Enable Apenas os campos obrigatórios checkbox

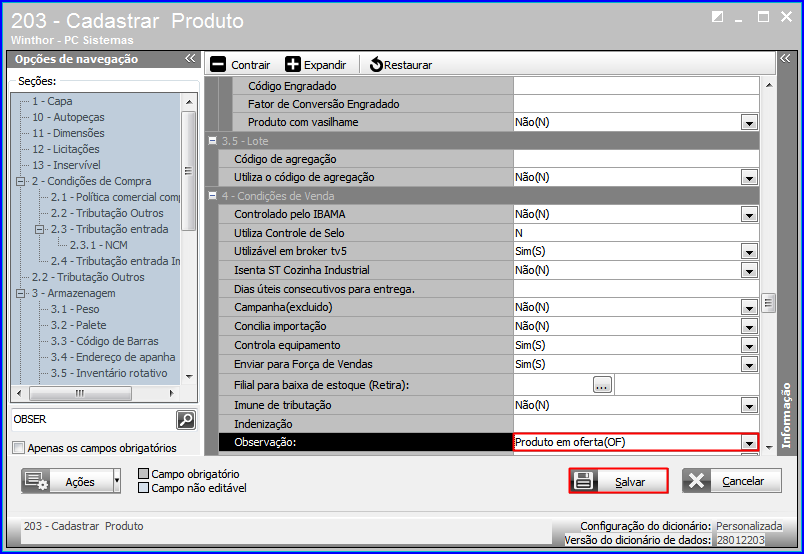(x=18, y=448)
